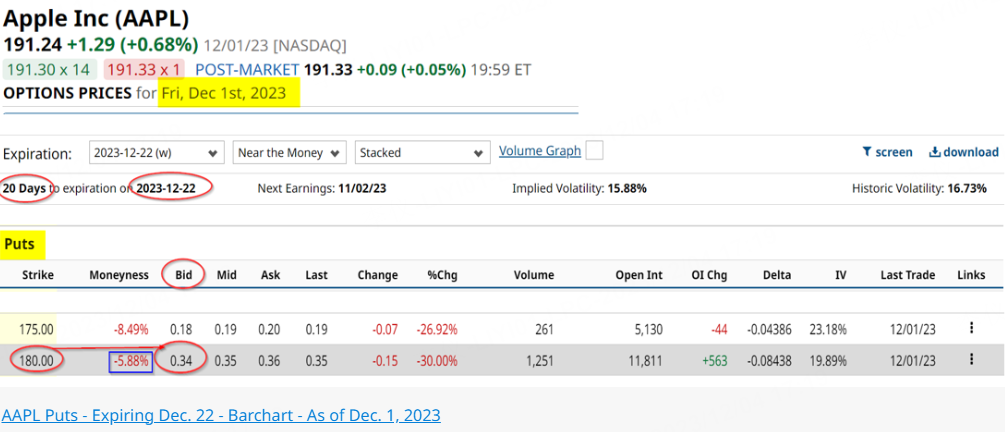The image size is (1005, 432).
Task: Sort by the Ask column header
Action: (x=270, y=275)
